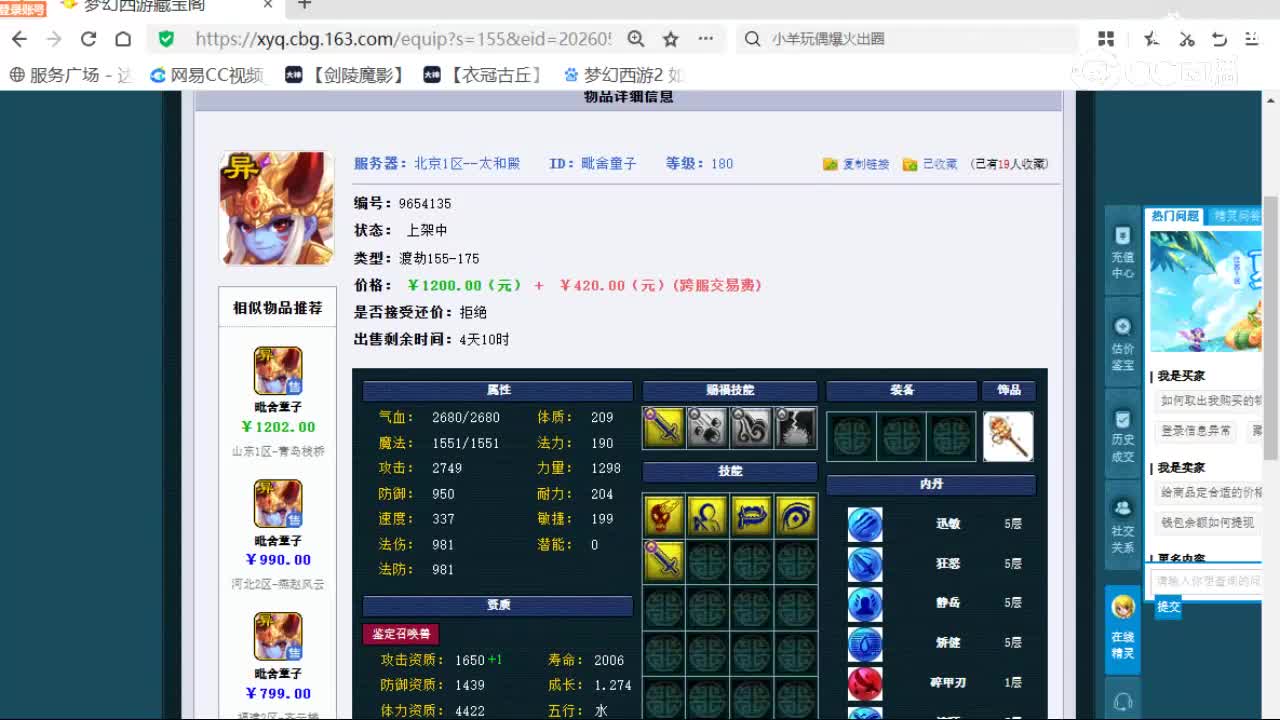Click sword skill icon in second skill row
The height and width of the screenshot is (720, 1280).
[x=664, y=560]
